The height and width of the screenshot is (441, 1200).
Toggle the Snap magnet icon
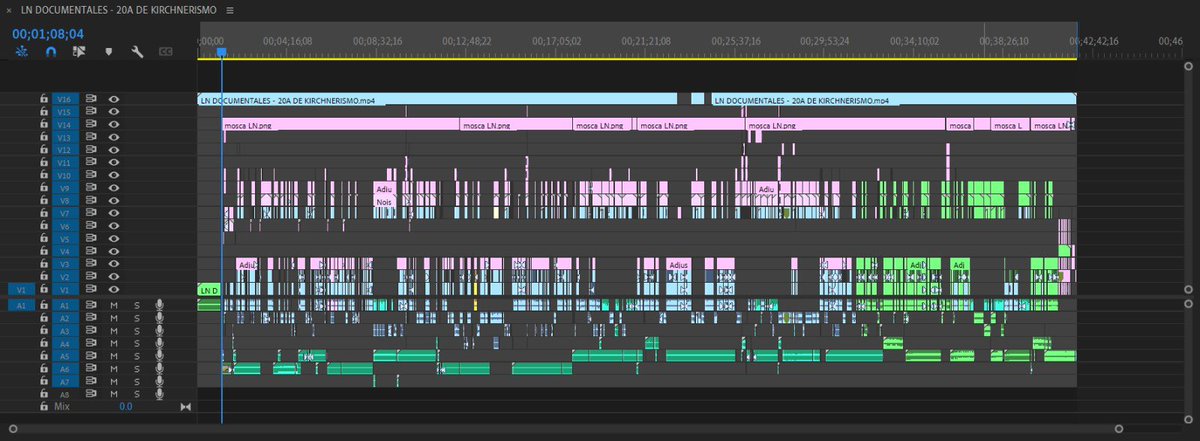tap(51, 51)
